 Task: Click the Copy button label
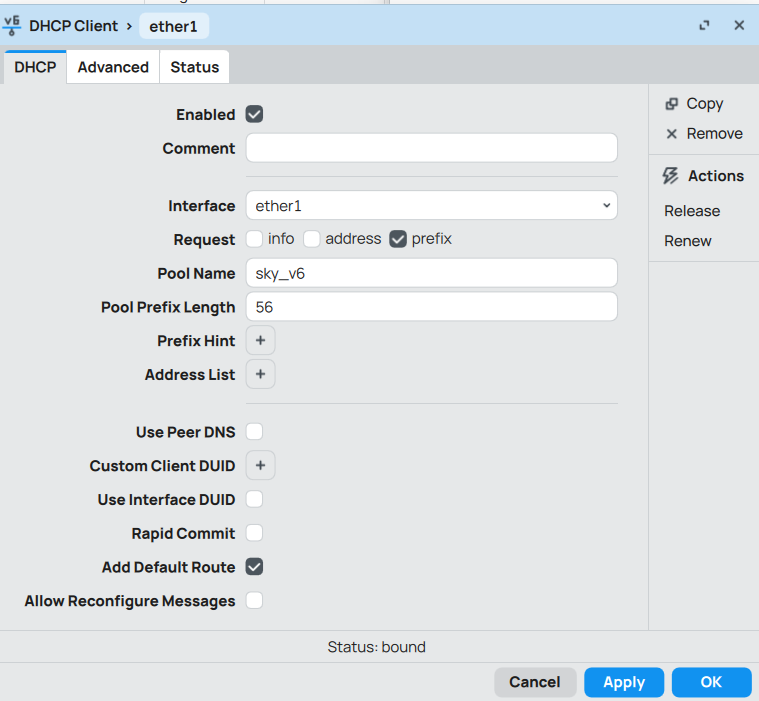705,104
